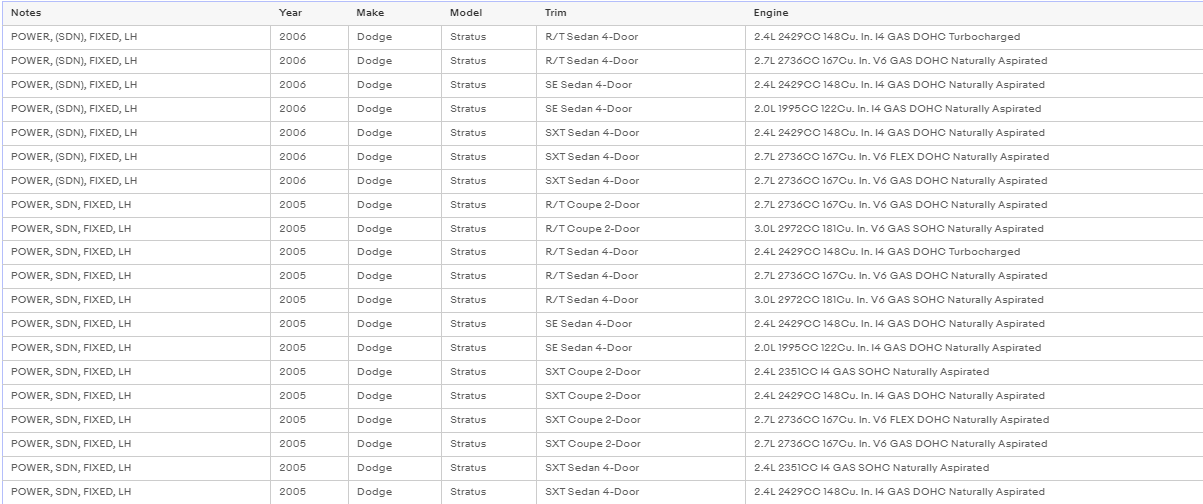Image resolution: width=1203 pixels, height=504 pixels.
Task: Click first R/T Coupe 2-Door trim cell
Action: coord(640,205)
